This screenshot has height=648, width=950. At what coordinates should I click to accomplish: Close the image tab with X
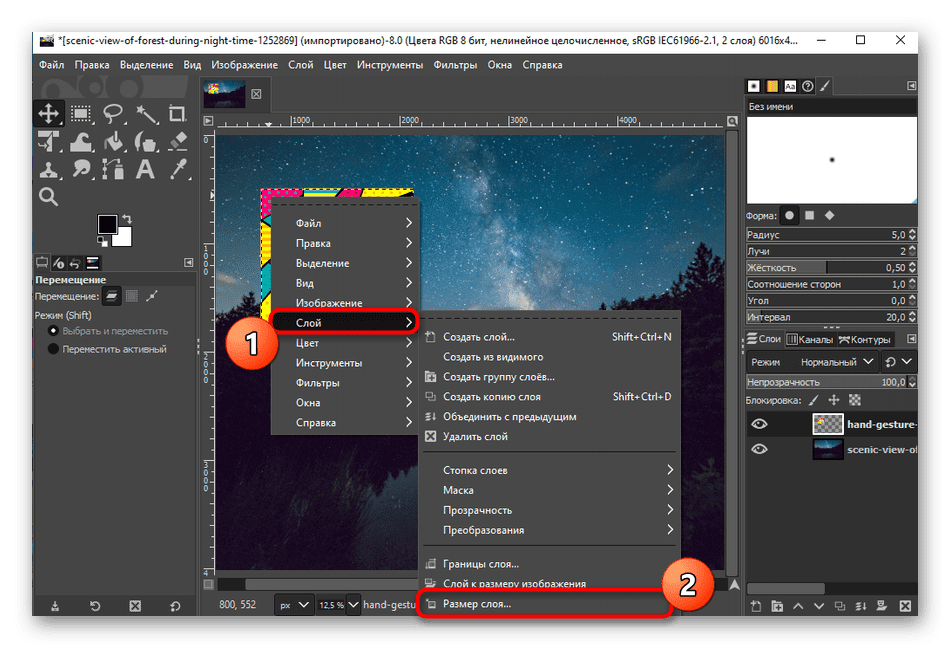tap(256, 94)
